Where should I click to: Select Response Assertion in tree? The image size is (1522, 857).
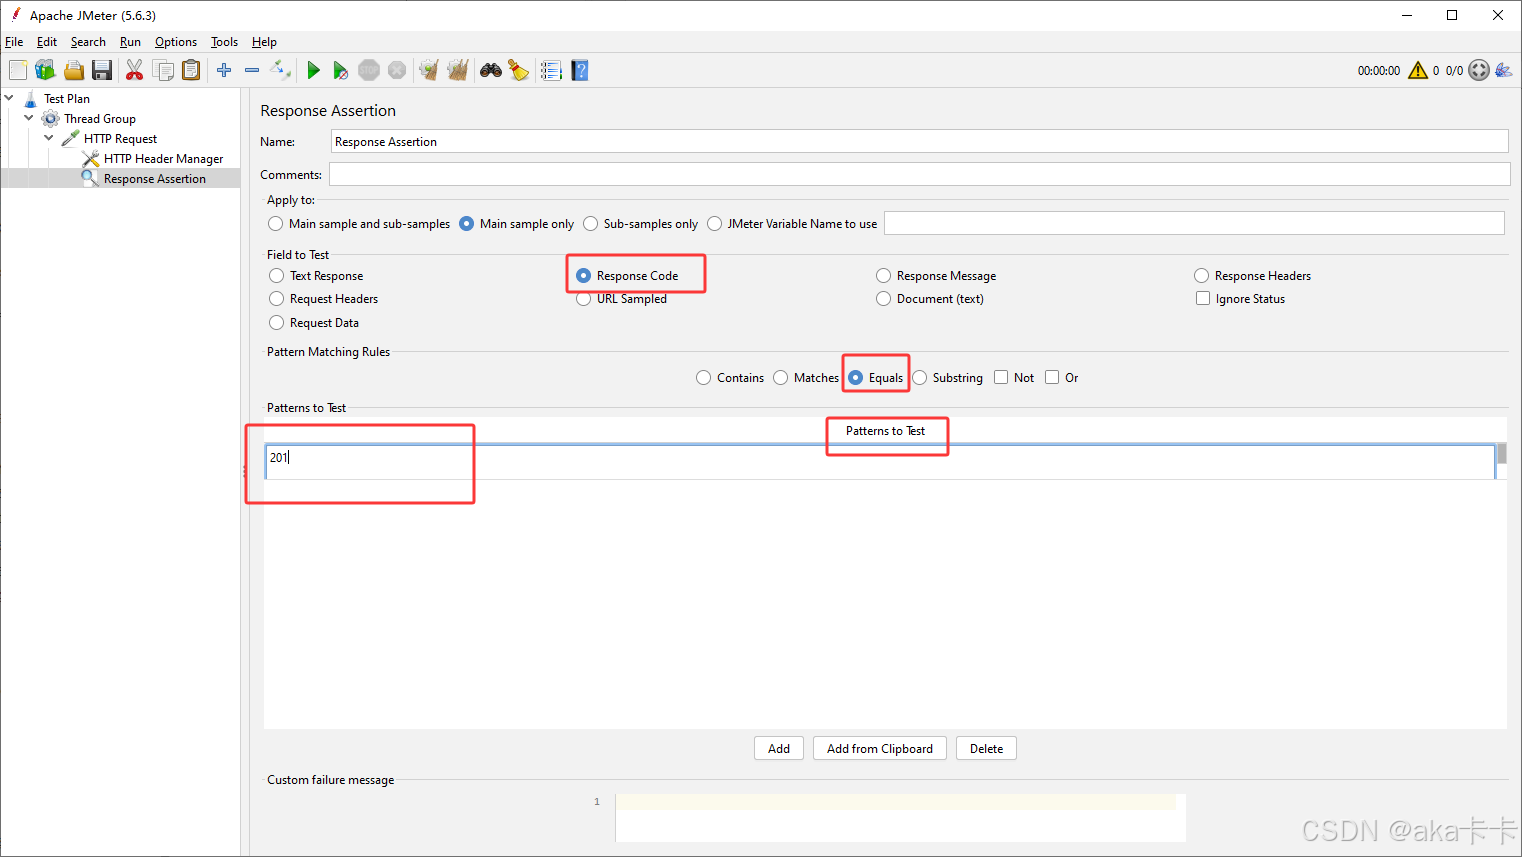pos(154,179)
